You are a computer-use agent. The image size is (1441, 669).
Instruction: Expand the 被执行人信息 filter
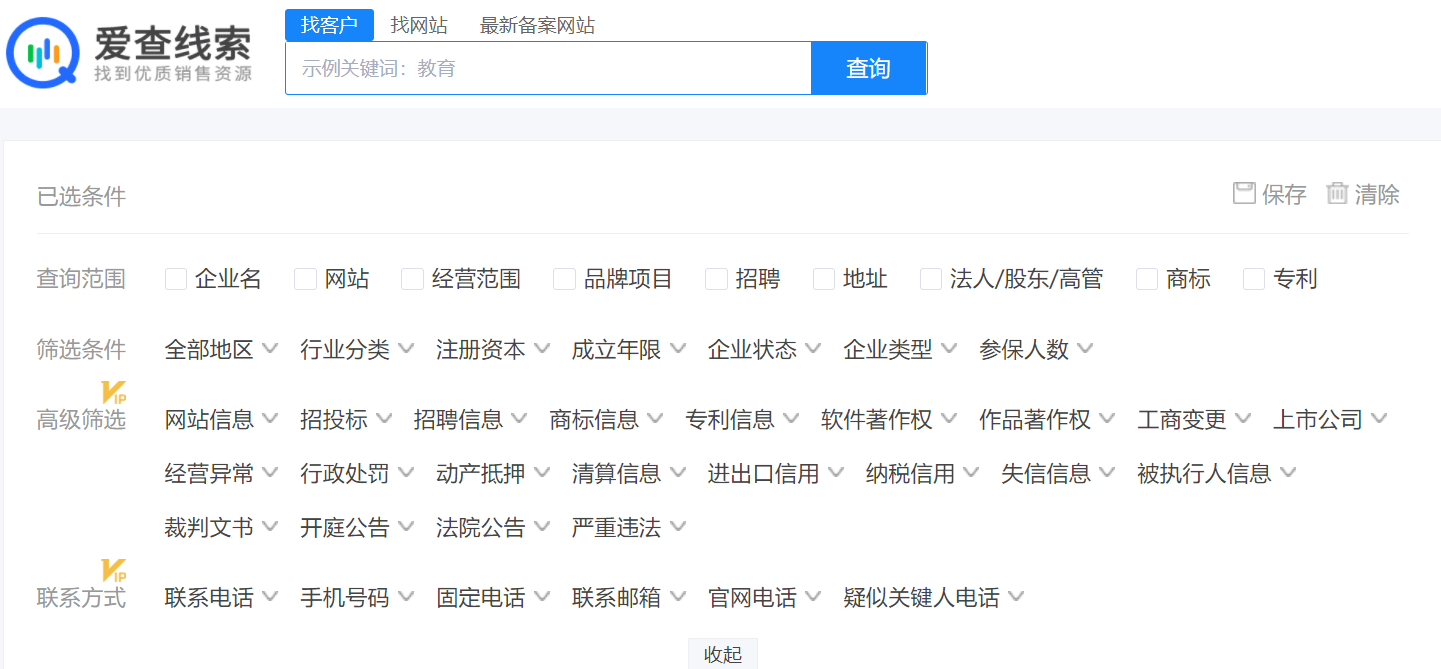click(1217, 473)
